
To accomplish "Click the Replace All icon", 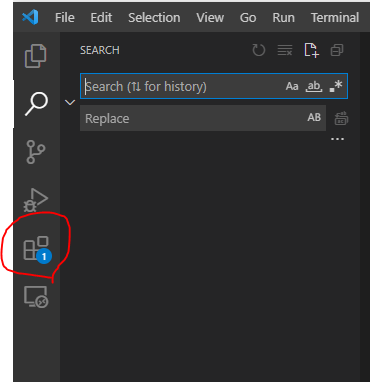I will pos(341,118).
